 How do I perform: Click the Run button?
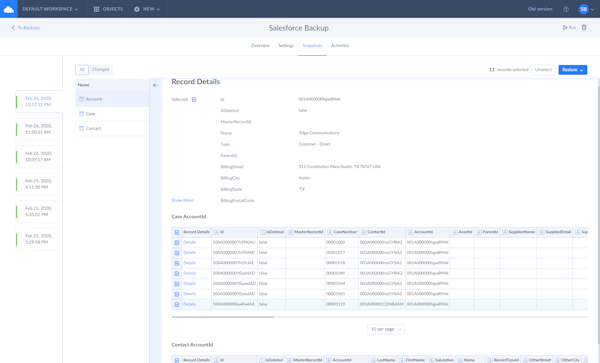coord(569,28)
